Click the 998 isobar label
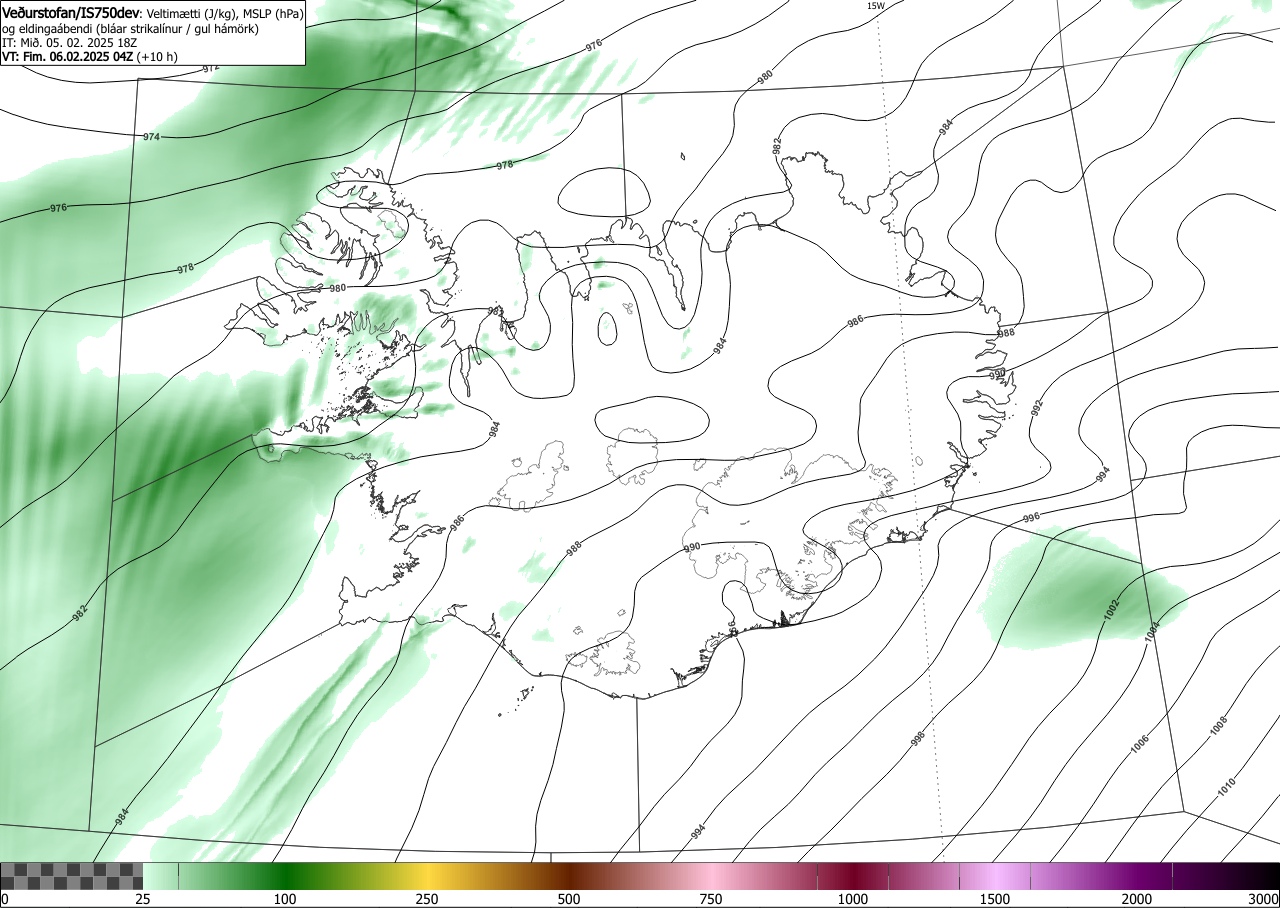Image resolution: width=1280 pixels, height=908 pixels. 918,739
